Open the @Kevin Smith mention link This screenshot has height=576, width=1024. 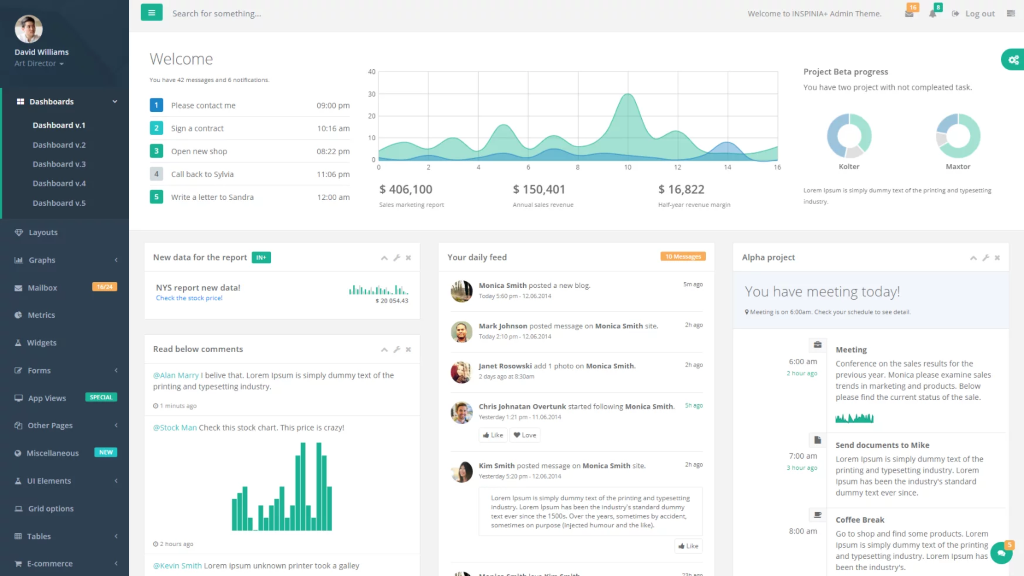click(x=177, y=566)
